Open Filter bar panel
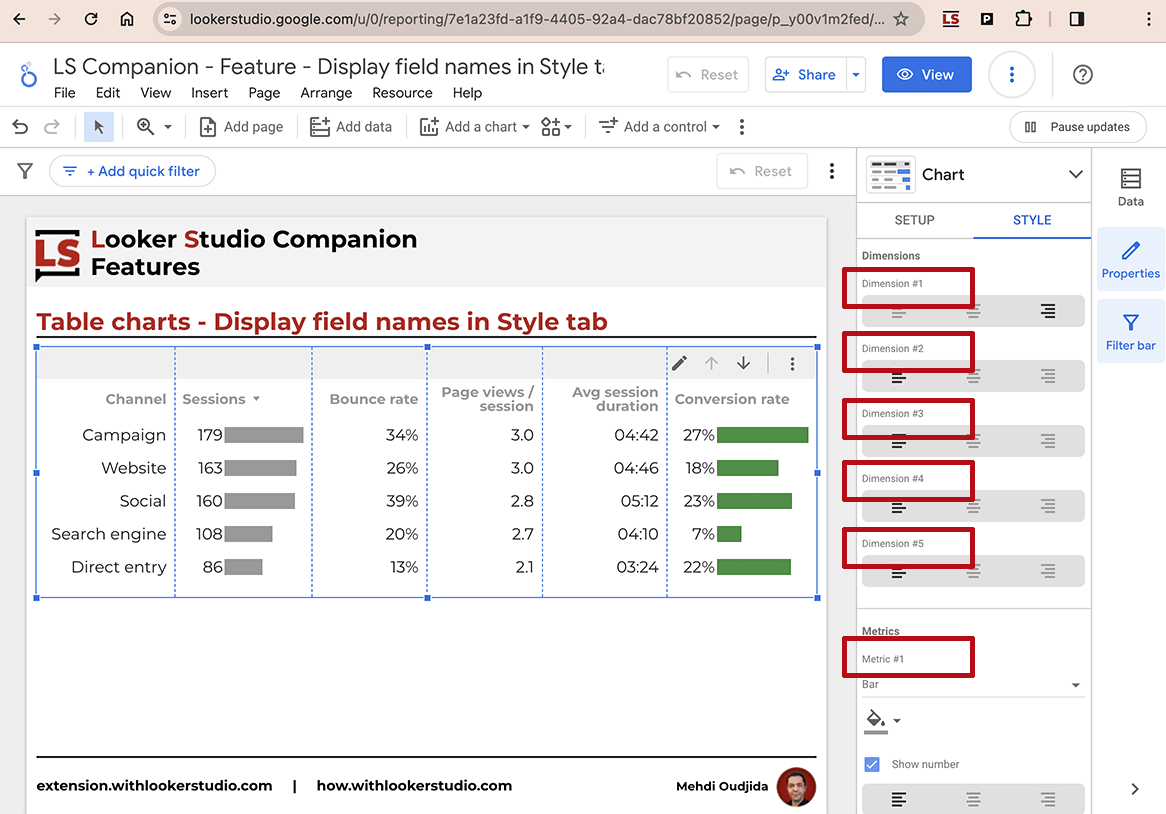The image size is (1166, 814). pyautogui.click(x=1130, y=332)
